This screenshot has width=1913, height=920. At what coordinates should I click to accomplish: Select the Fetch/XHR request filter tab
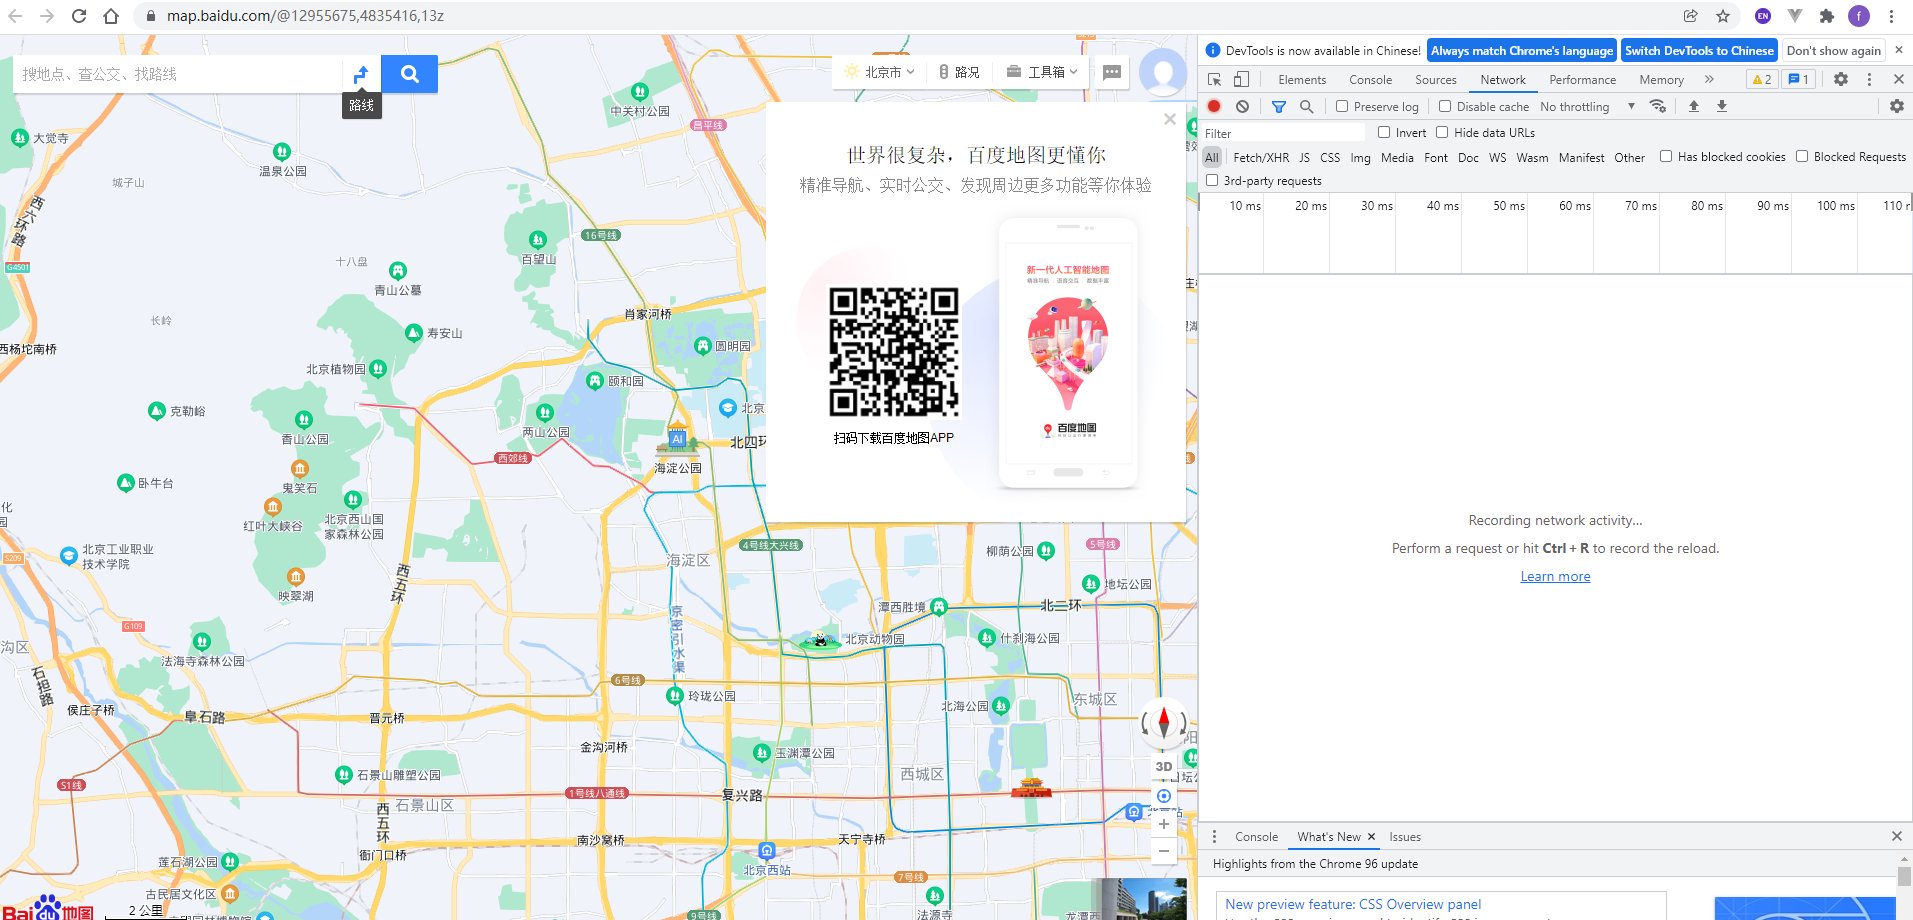tap(1259, 157)
